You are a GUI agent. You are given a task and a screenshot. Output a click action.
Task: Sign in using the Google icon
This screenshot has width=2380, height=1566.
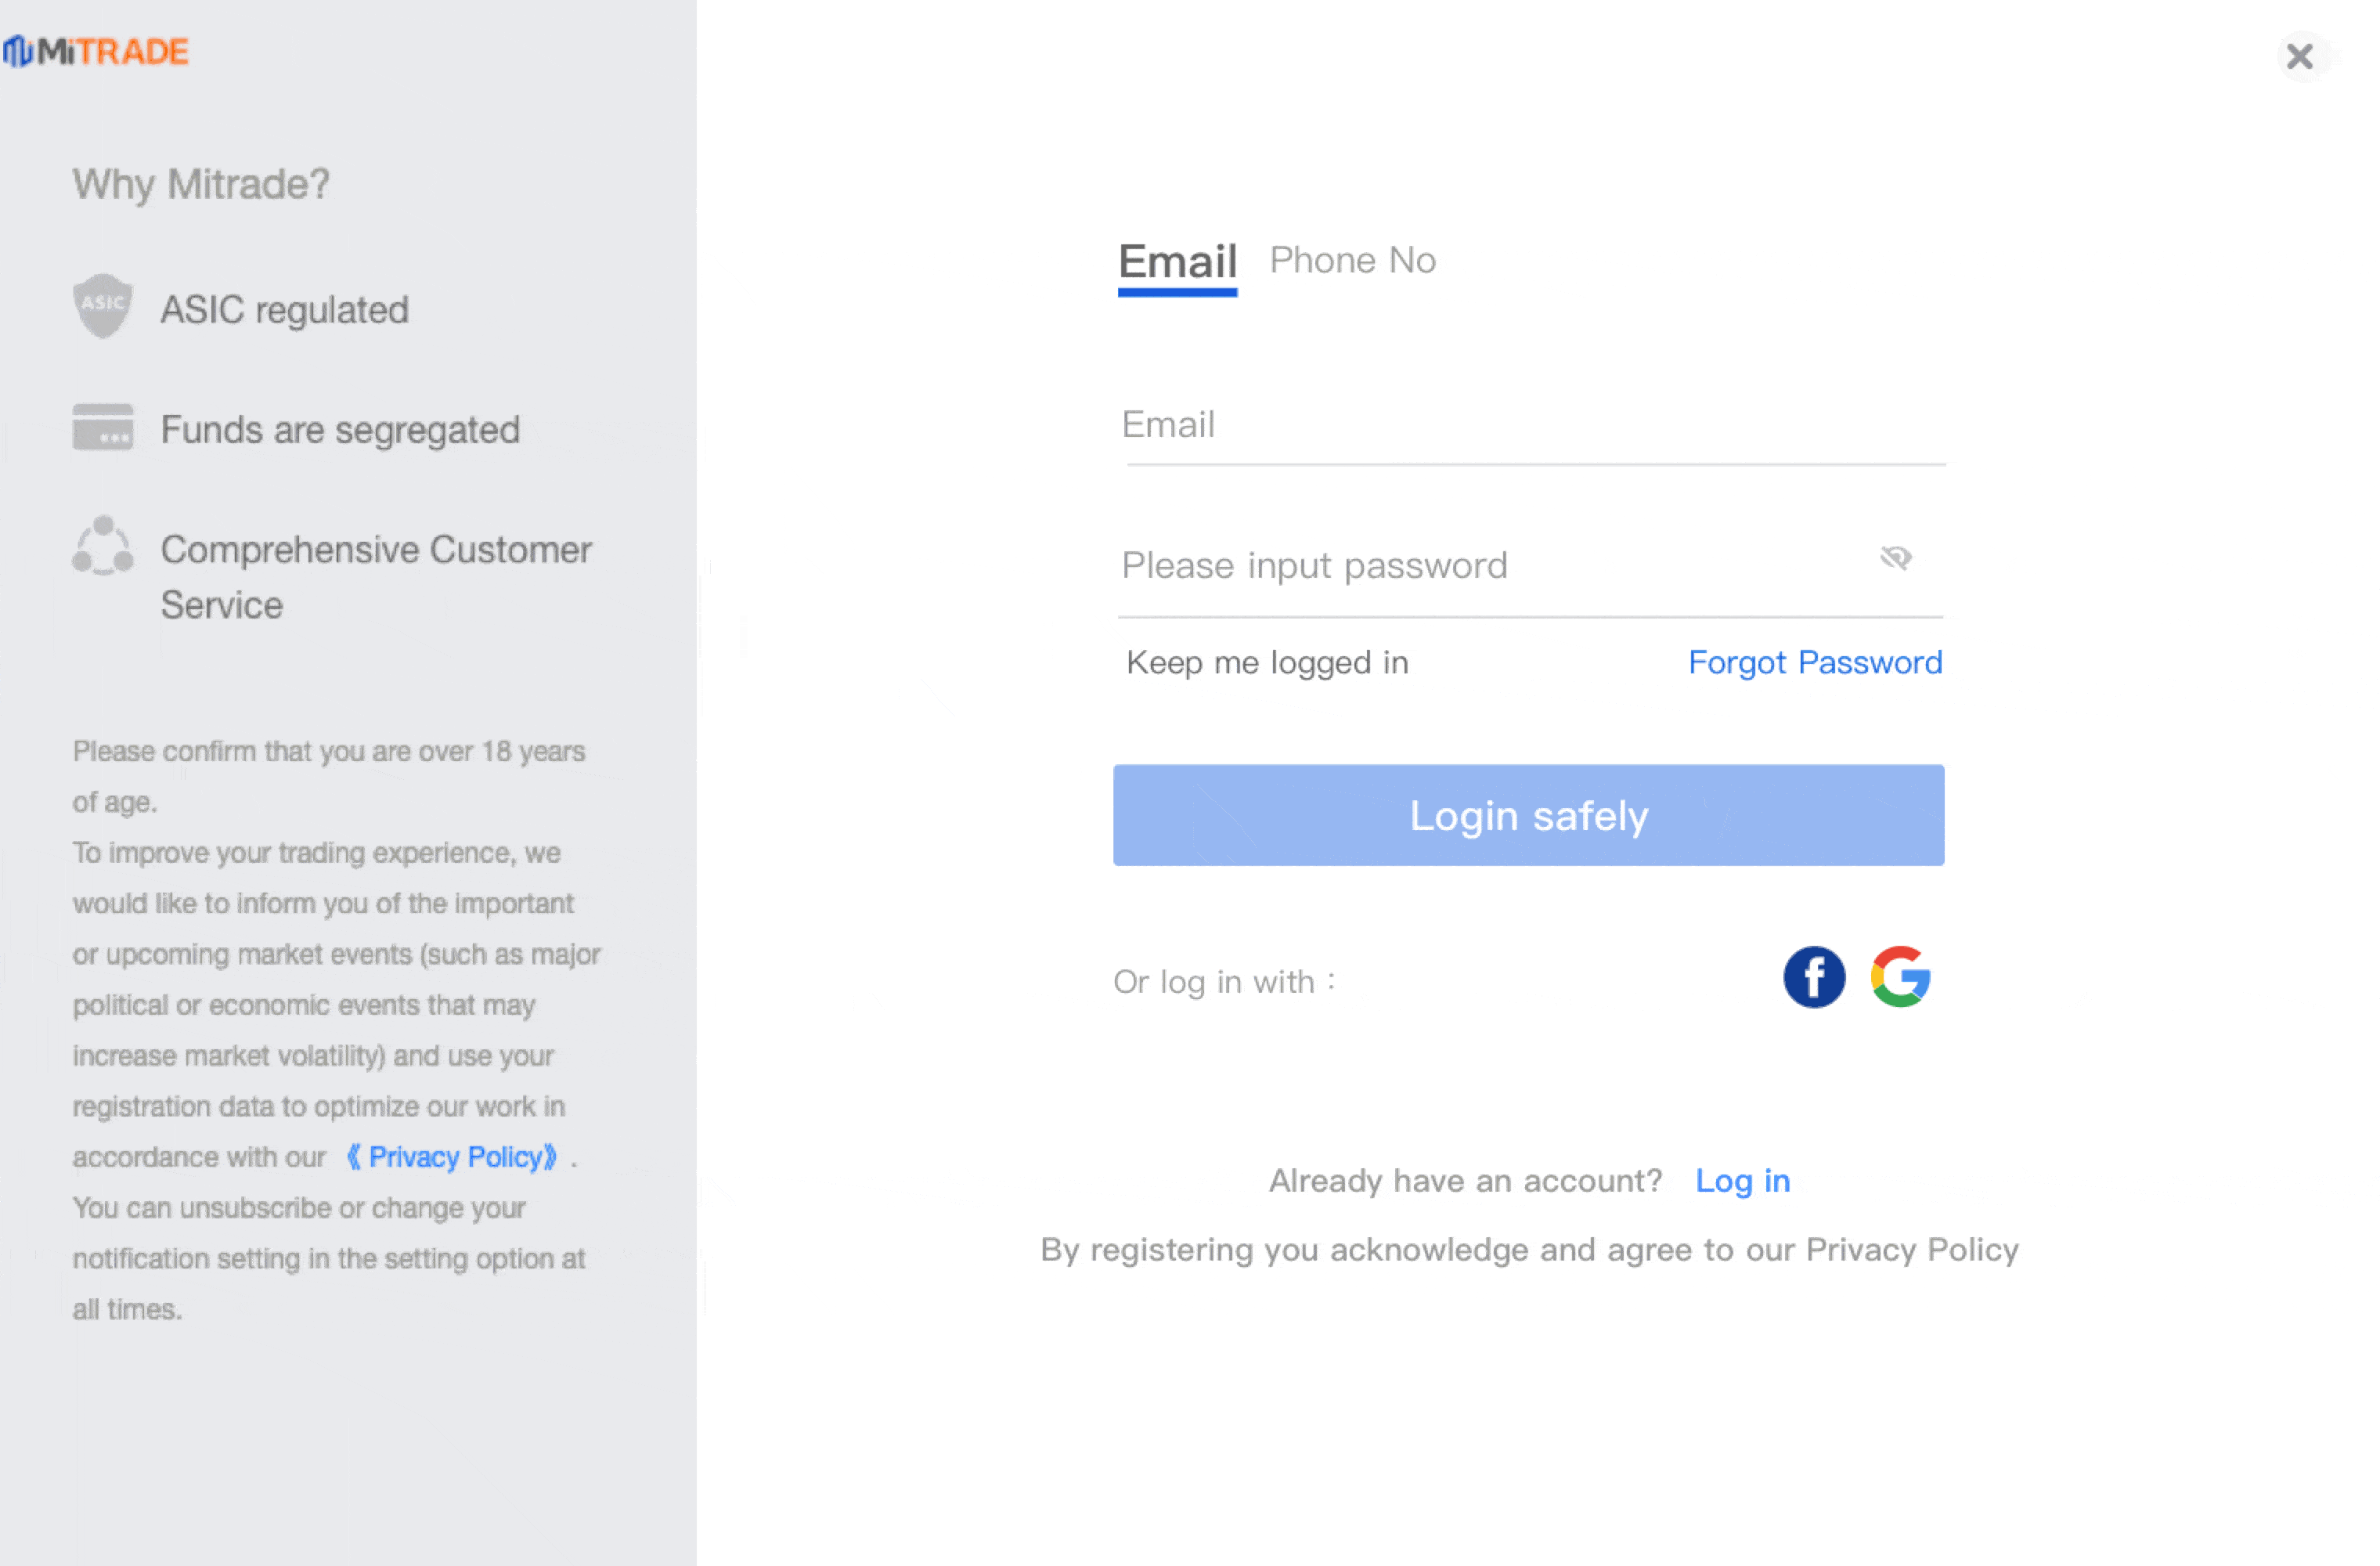1900,977
